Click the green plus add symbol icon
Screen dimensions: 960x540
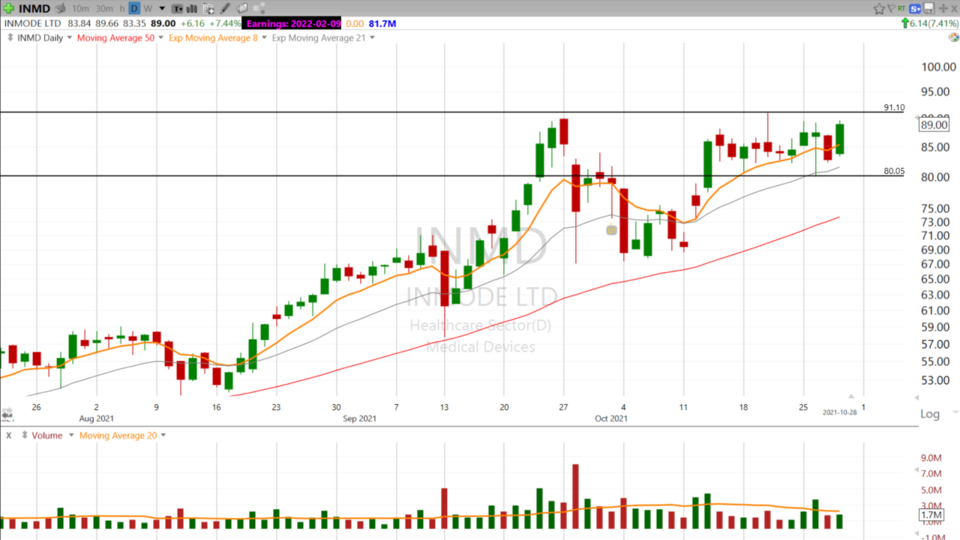pos(8,8)
